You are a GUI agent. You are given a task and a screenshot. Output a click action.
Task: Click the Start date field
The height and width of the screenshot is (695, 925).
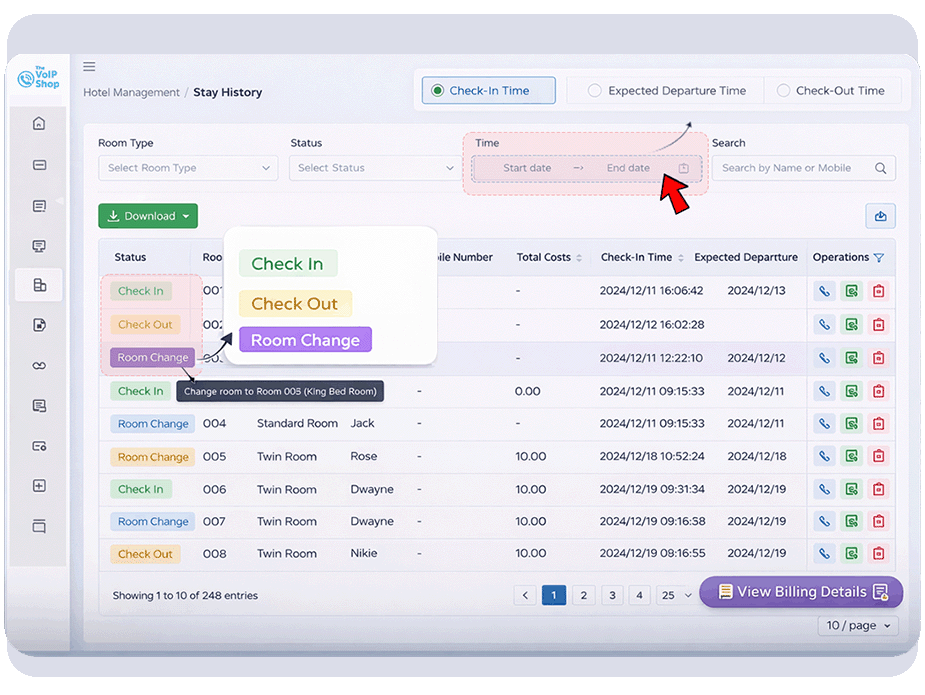click(527, 168)
